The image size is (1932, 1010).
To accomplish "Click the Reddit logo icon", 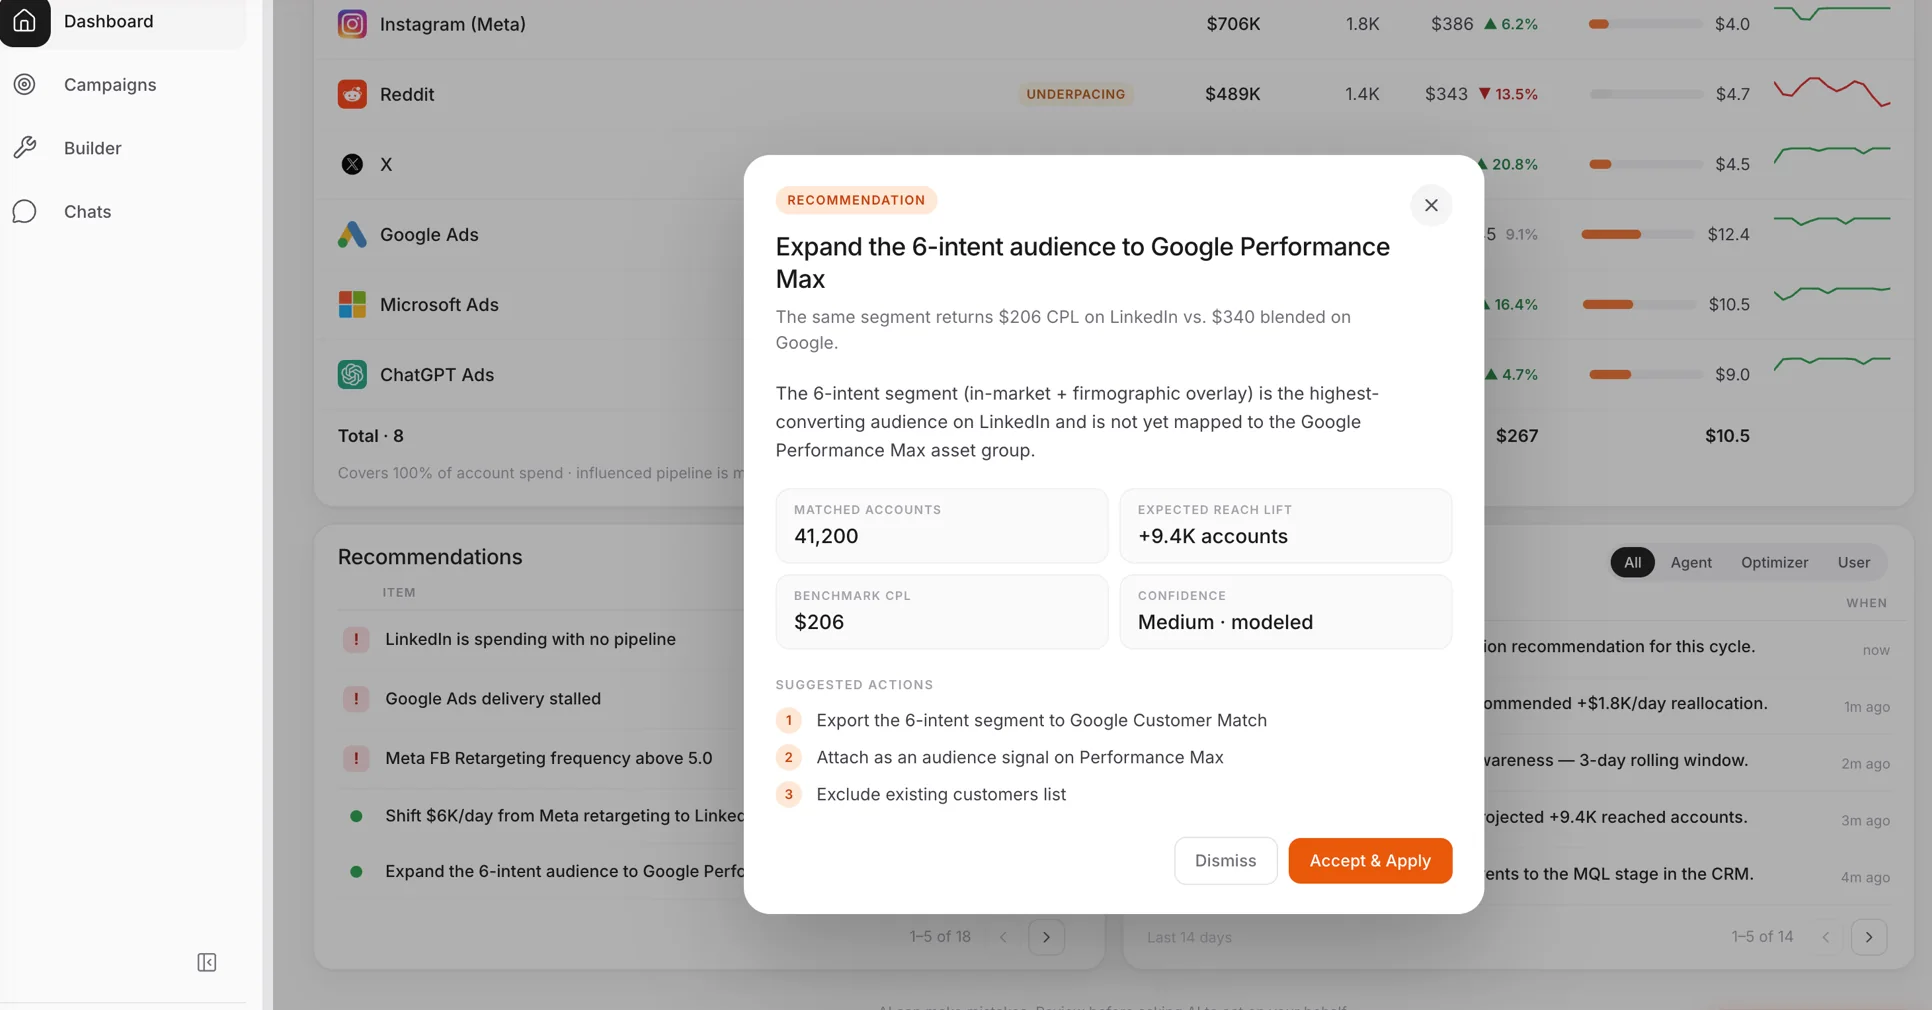I will pyautogui.click(x=352, y=94).
